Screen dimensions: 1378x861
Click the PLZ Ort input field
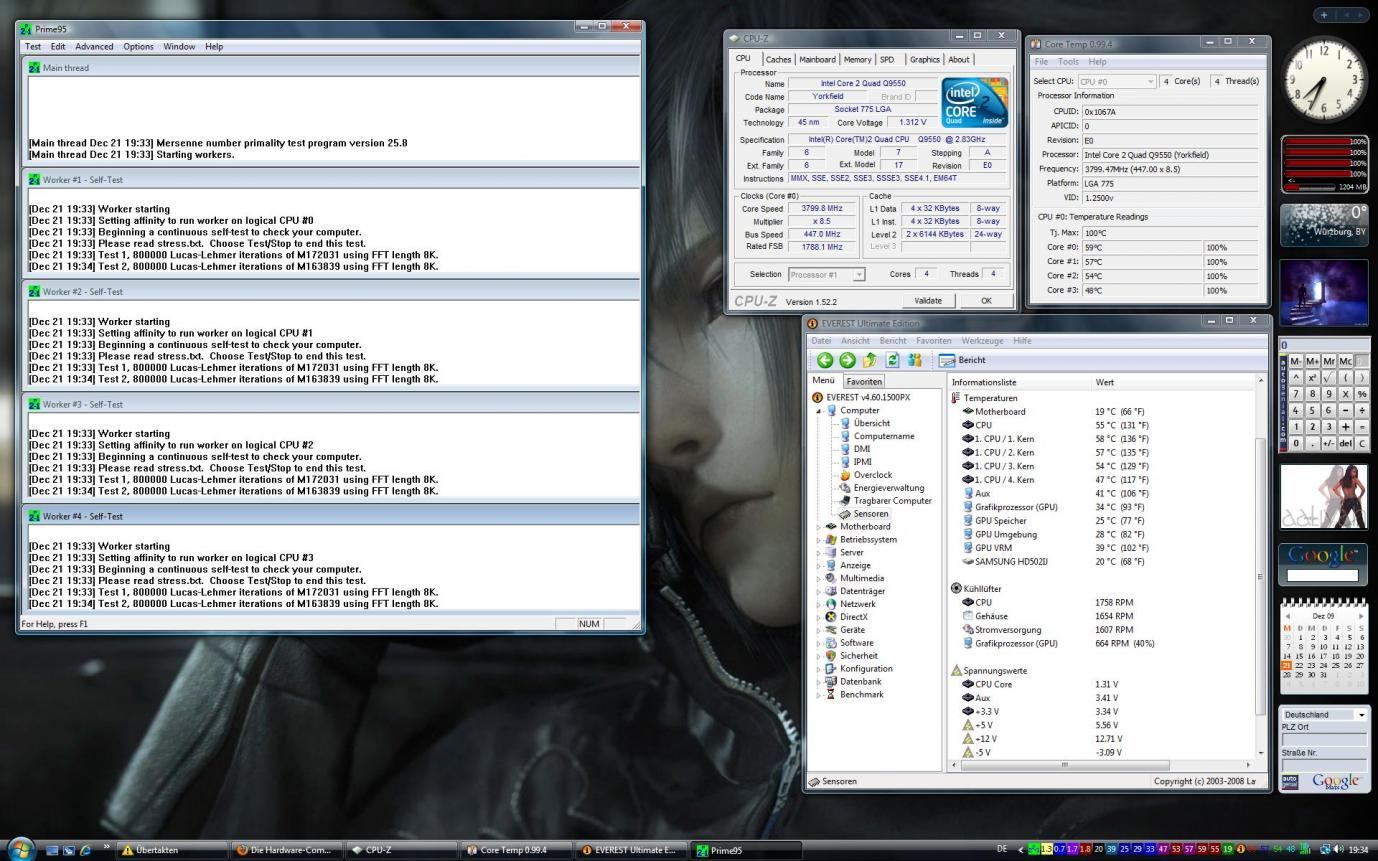click(1323, 740)
